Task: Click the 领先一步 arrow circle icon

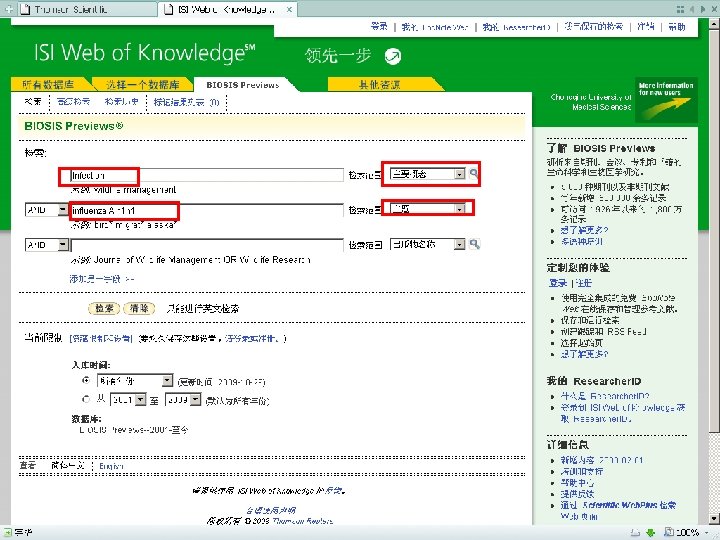Action: 393,56
